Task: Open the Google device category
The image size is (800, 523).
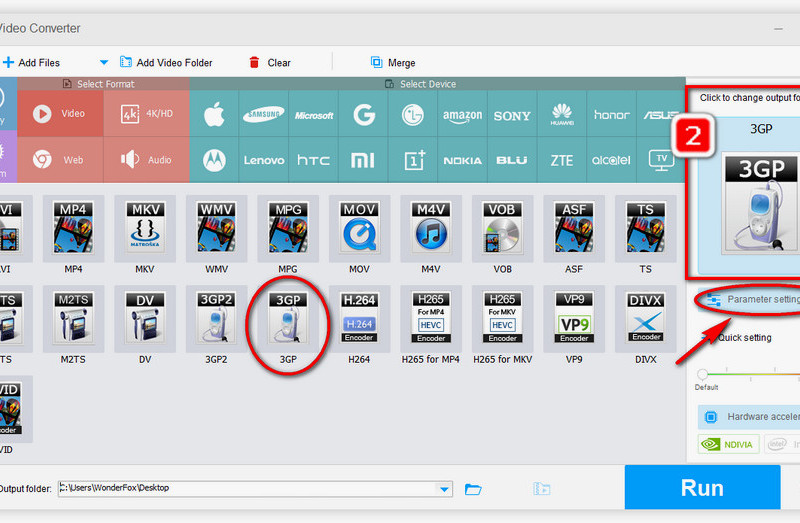Action: (363, 114)
